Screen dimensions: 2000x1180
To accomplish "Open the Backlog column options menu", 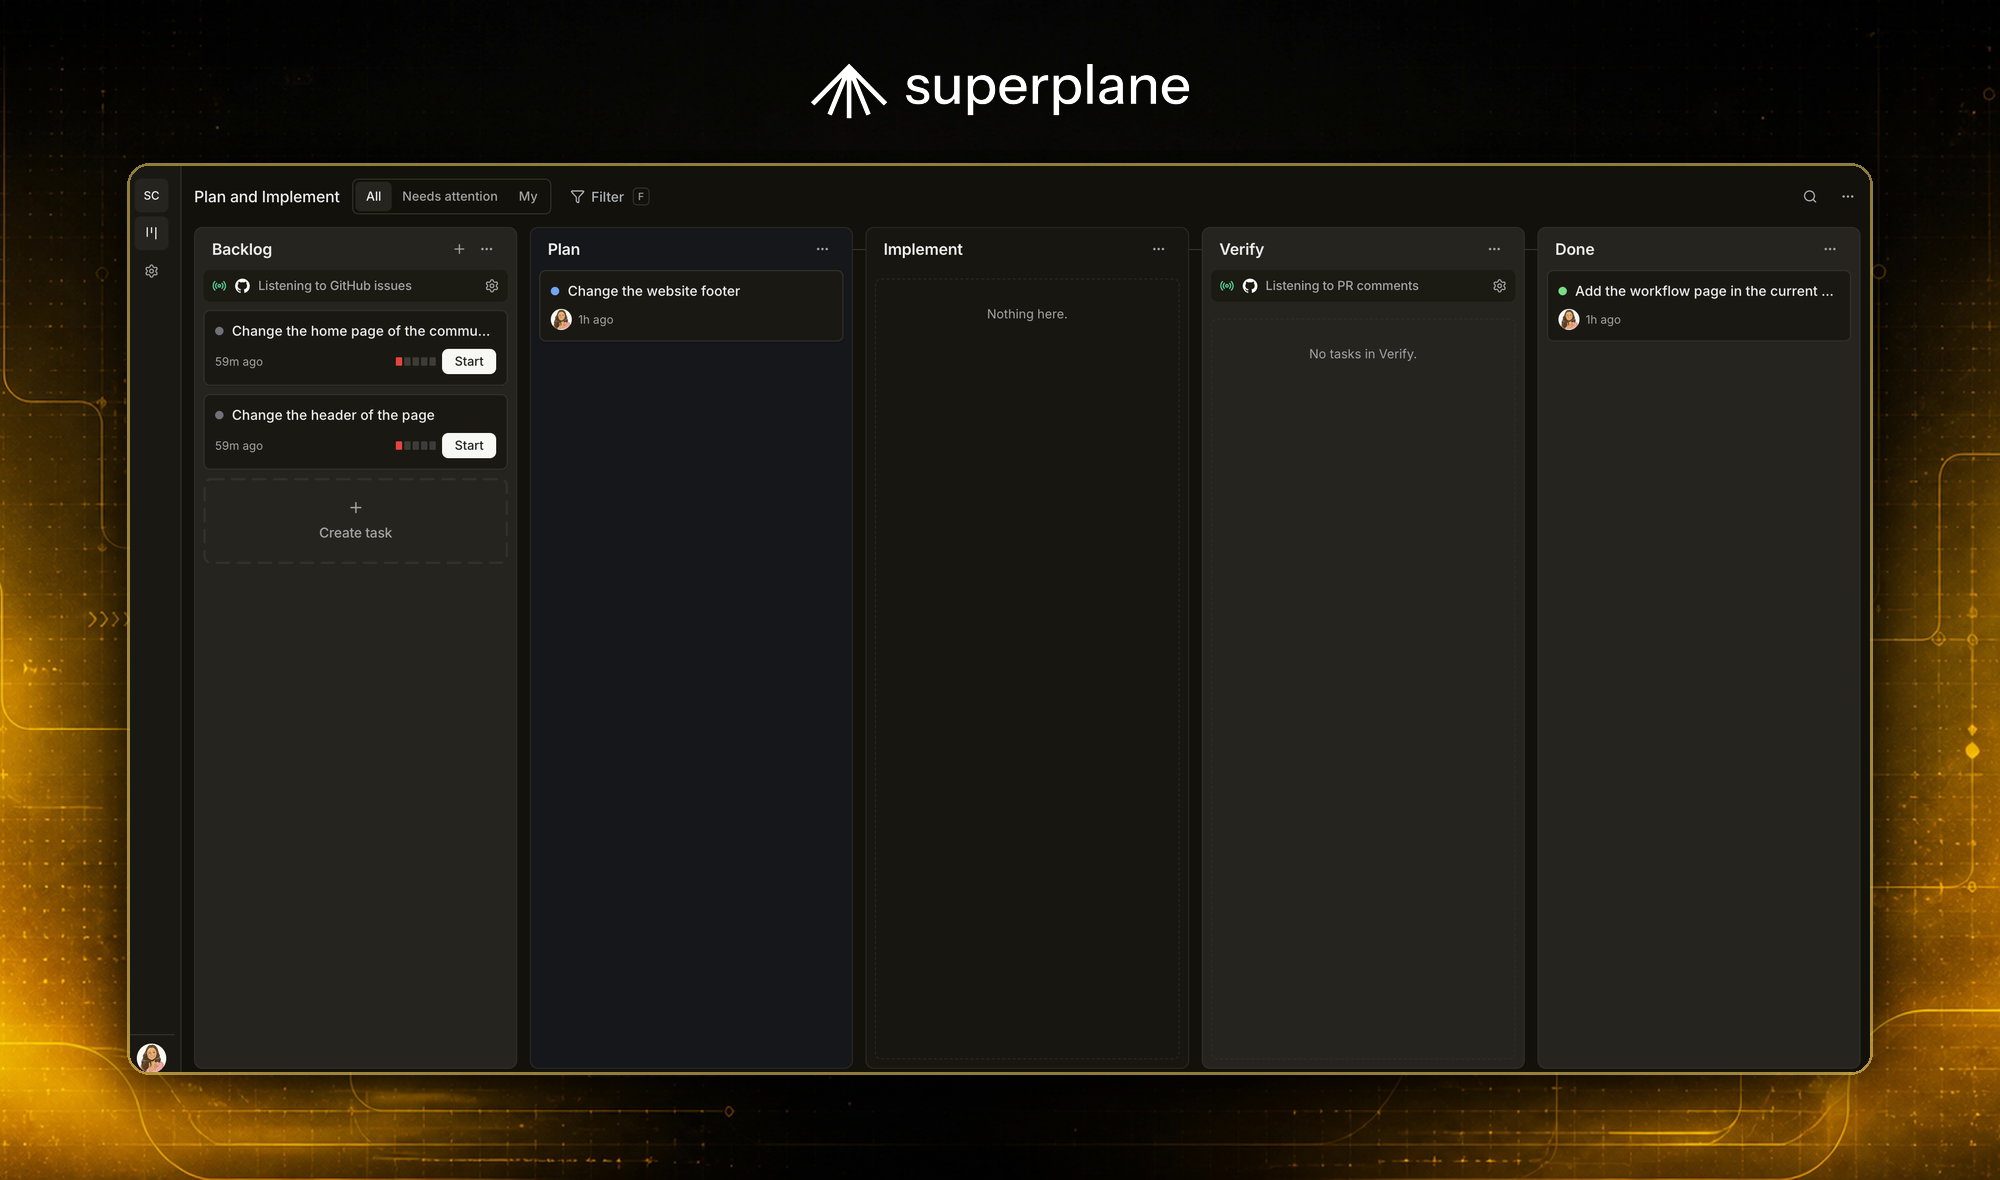I will click(487, 249).
